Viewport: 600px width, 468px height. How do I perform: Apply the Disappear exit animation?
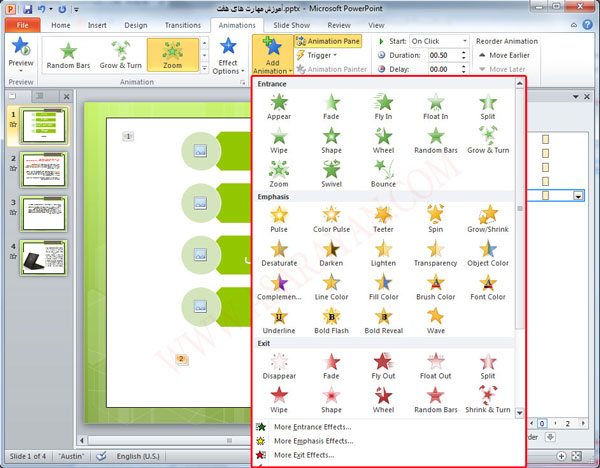click(278, 367)
